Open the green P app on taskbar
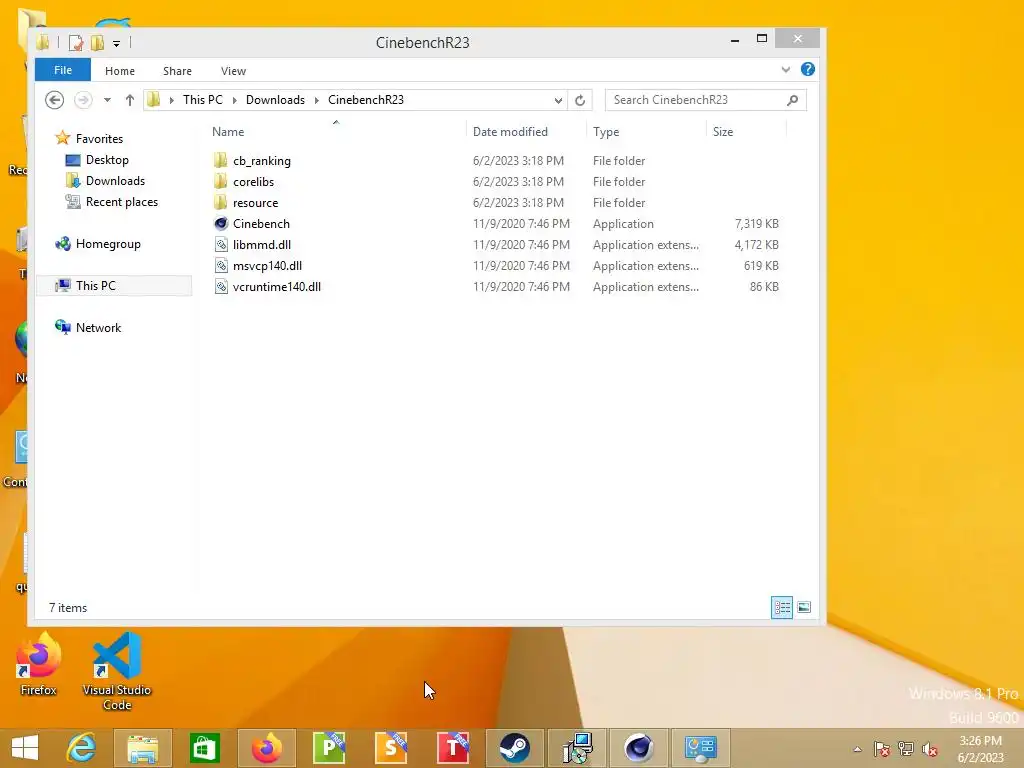 [x=328, y=748]
